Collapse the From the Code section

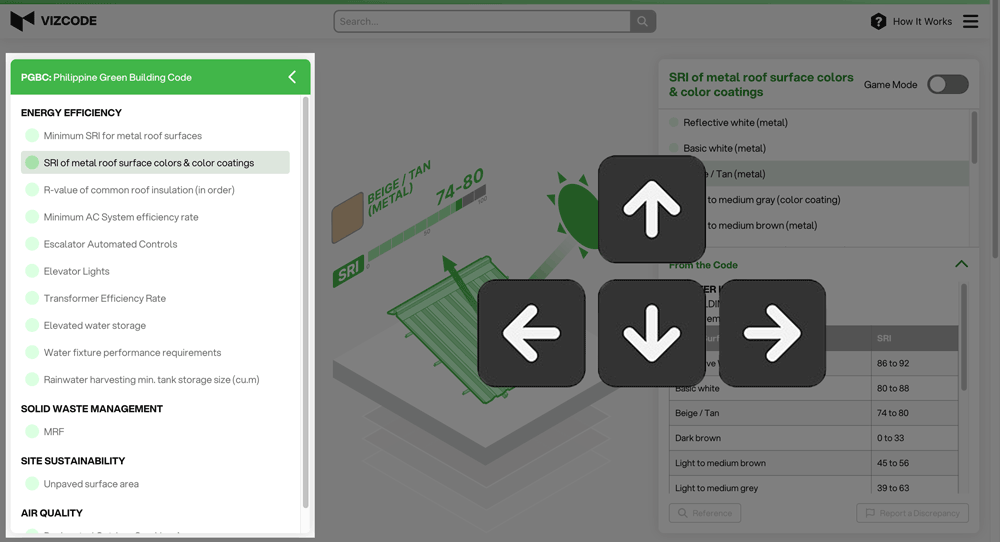(x=961, y=265)
